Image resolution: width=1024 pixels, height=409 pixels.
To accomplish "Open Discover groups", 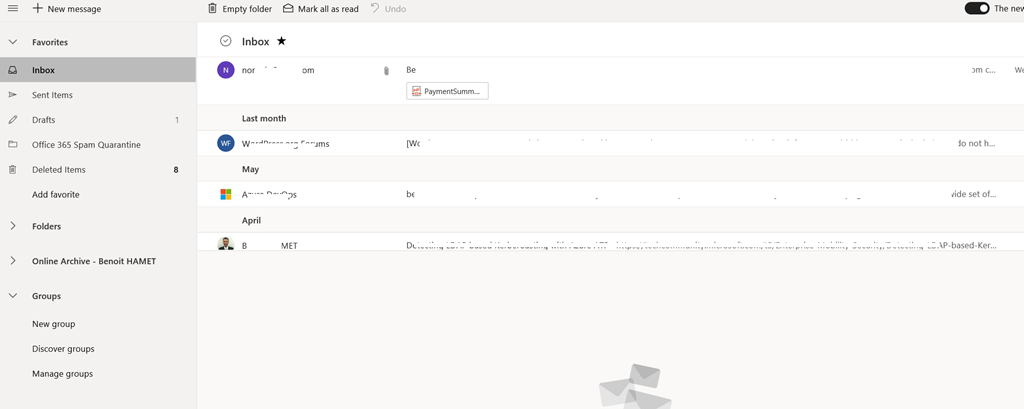I will pyautogui.click(x=63, y=348).
